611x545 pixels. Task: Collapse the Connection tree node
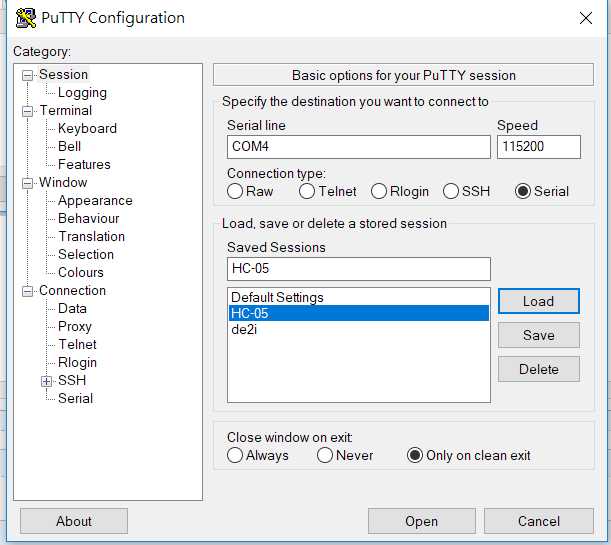click(27, 291)
